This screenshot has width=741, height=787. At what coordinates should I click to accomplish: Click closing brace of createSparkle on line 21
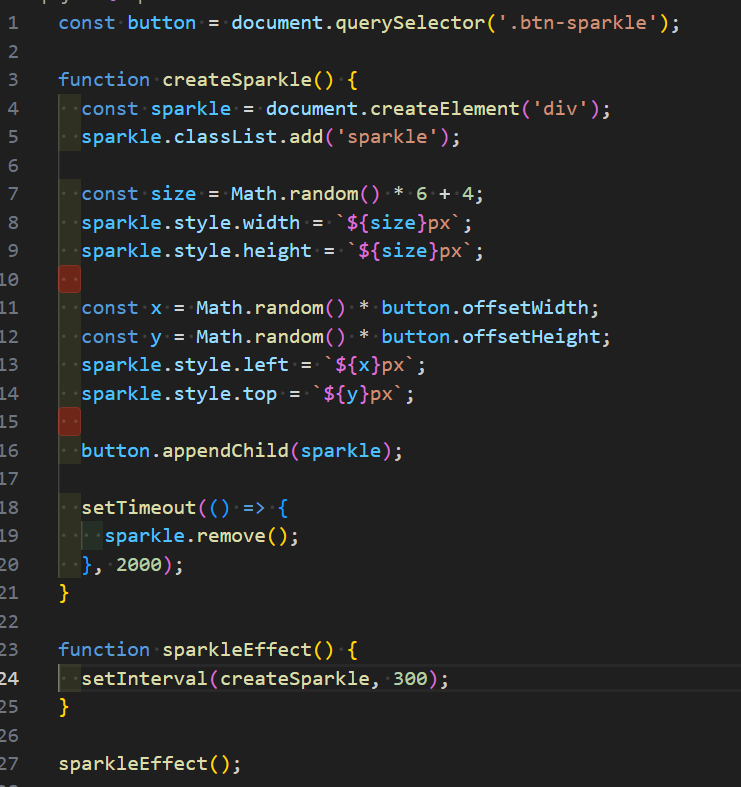click(64, 593)
